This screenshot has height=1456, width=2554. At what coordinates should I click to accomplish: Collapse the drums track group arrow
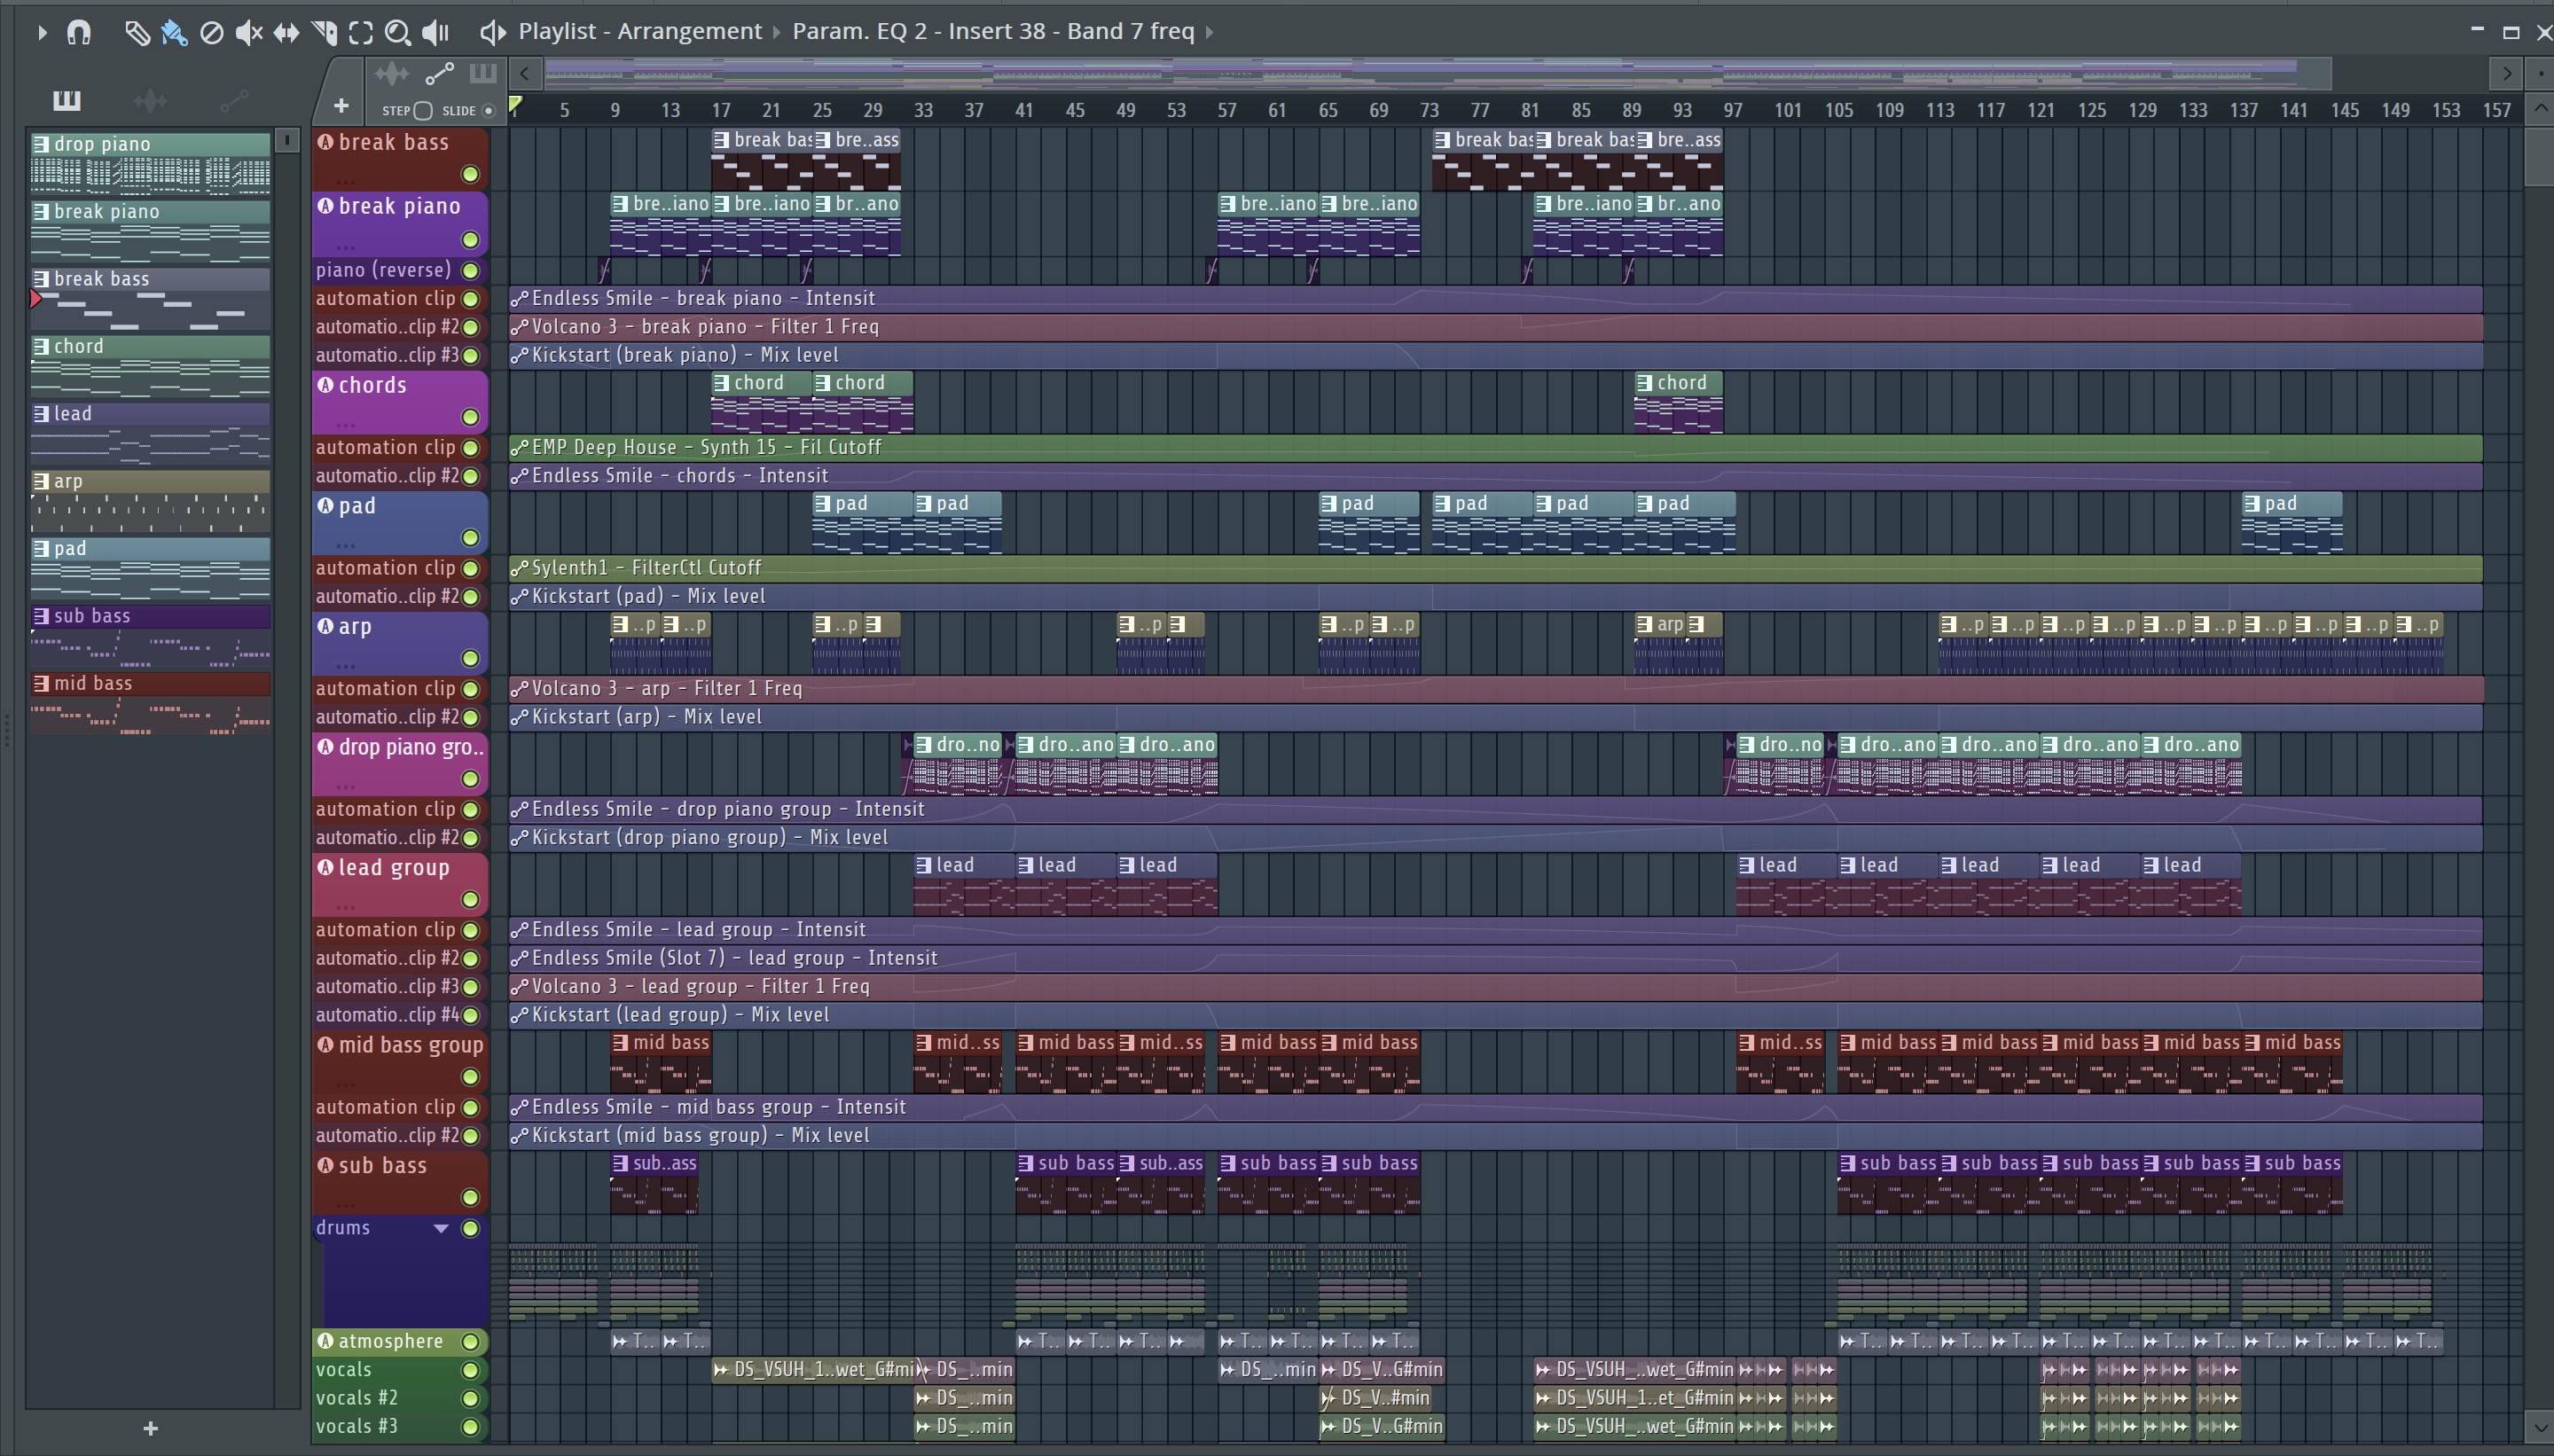(441, 1228)
